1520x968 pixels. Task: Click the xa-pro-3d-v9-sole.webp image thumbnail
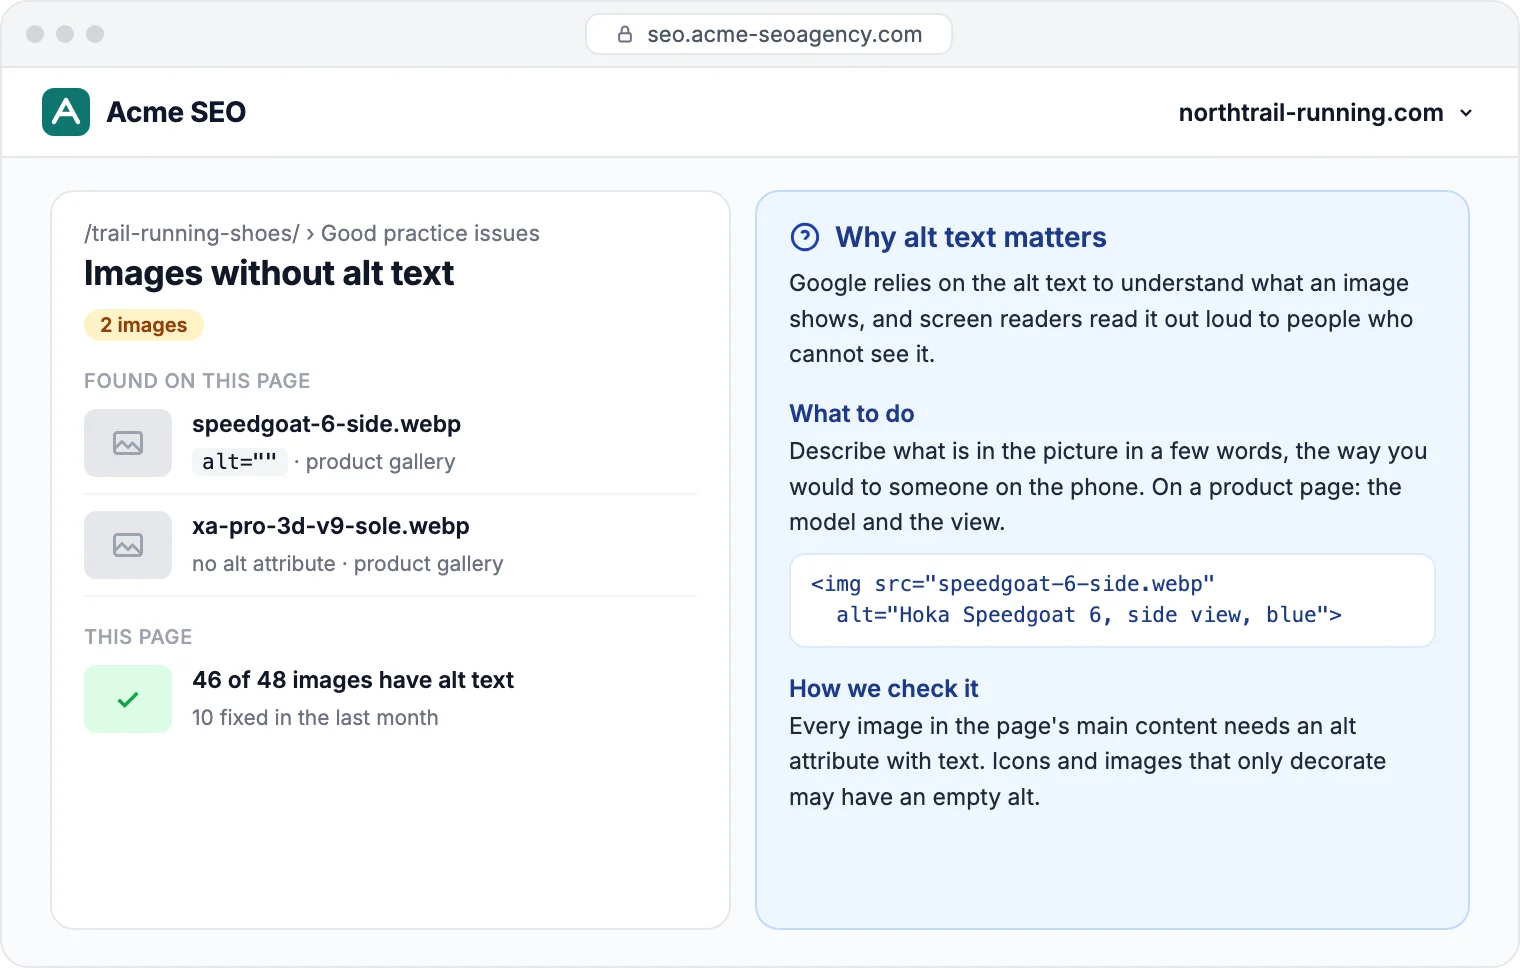point(128,545)
